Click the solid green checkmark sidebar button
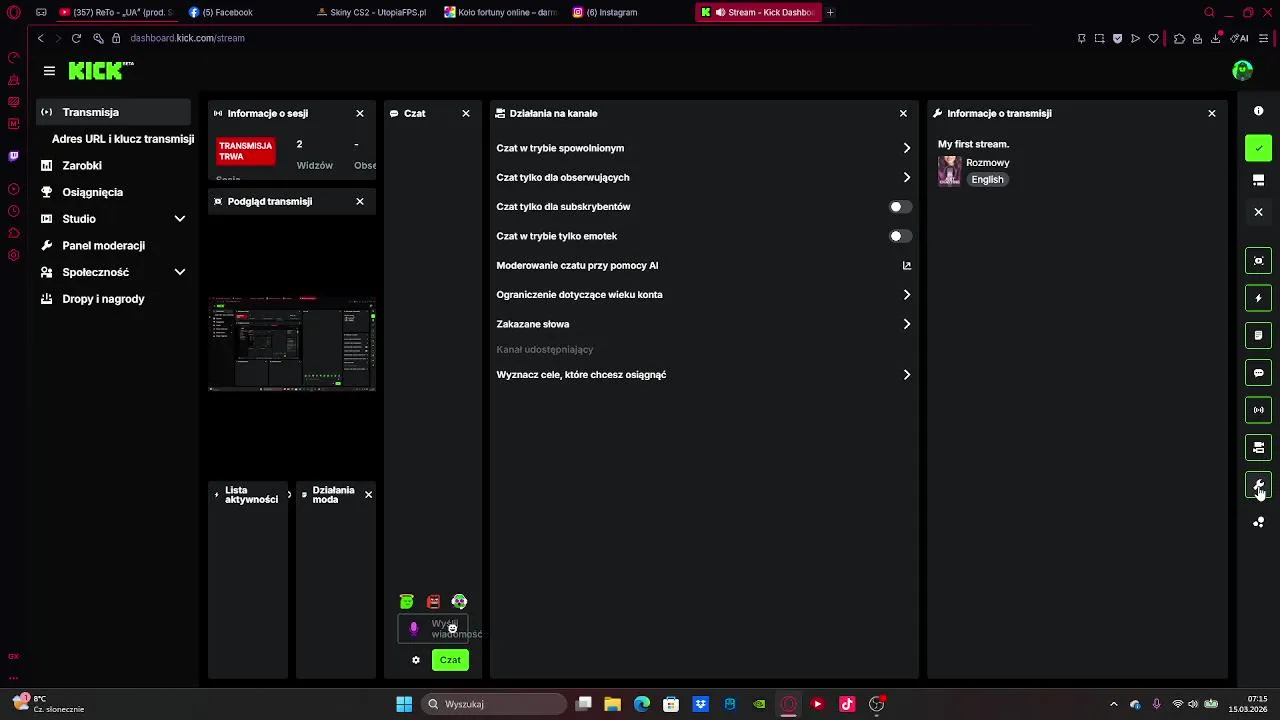This screenshot has width=1280, height=720. pos(1258,148)
